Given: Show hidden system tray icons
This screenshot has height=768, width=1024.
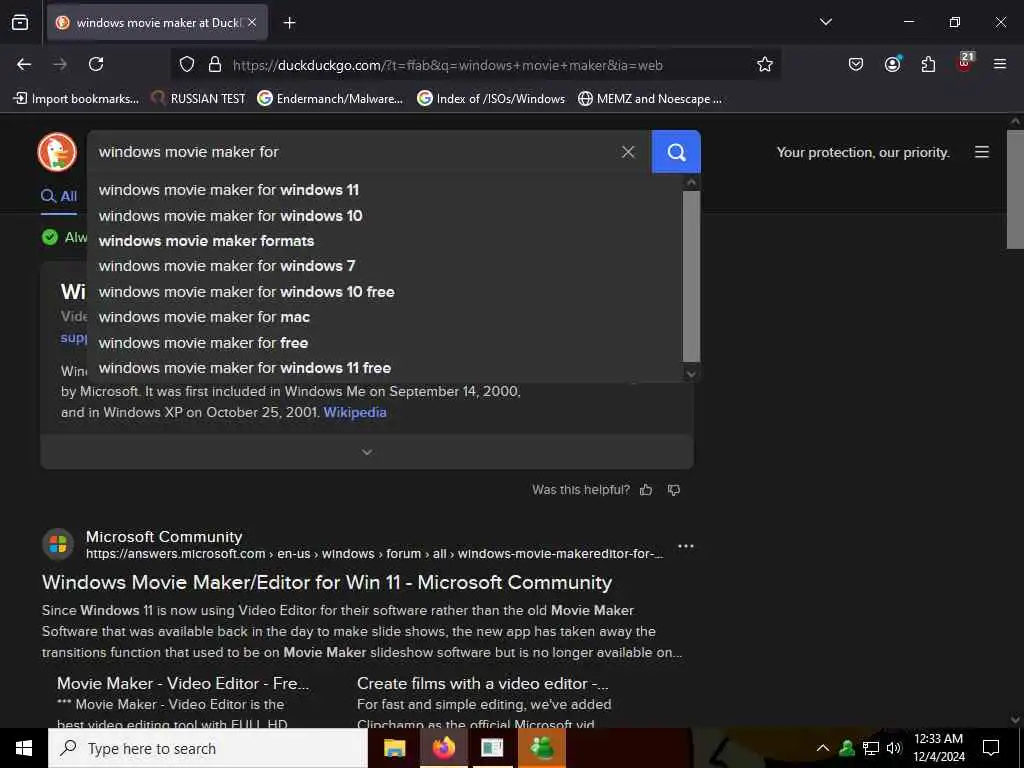Looking at the screenshot, I should tap(823, 748).
